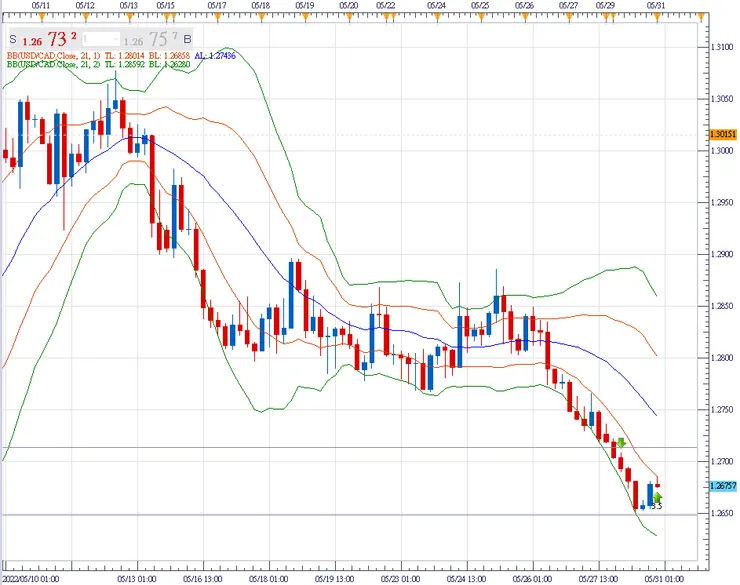The image size is (740, 585).
Task: Click the 1.2900 price axis label
Action: coord(722,254)
